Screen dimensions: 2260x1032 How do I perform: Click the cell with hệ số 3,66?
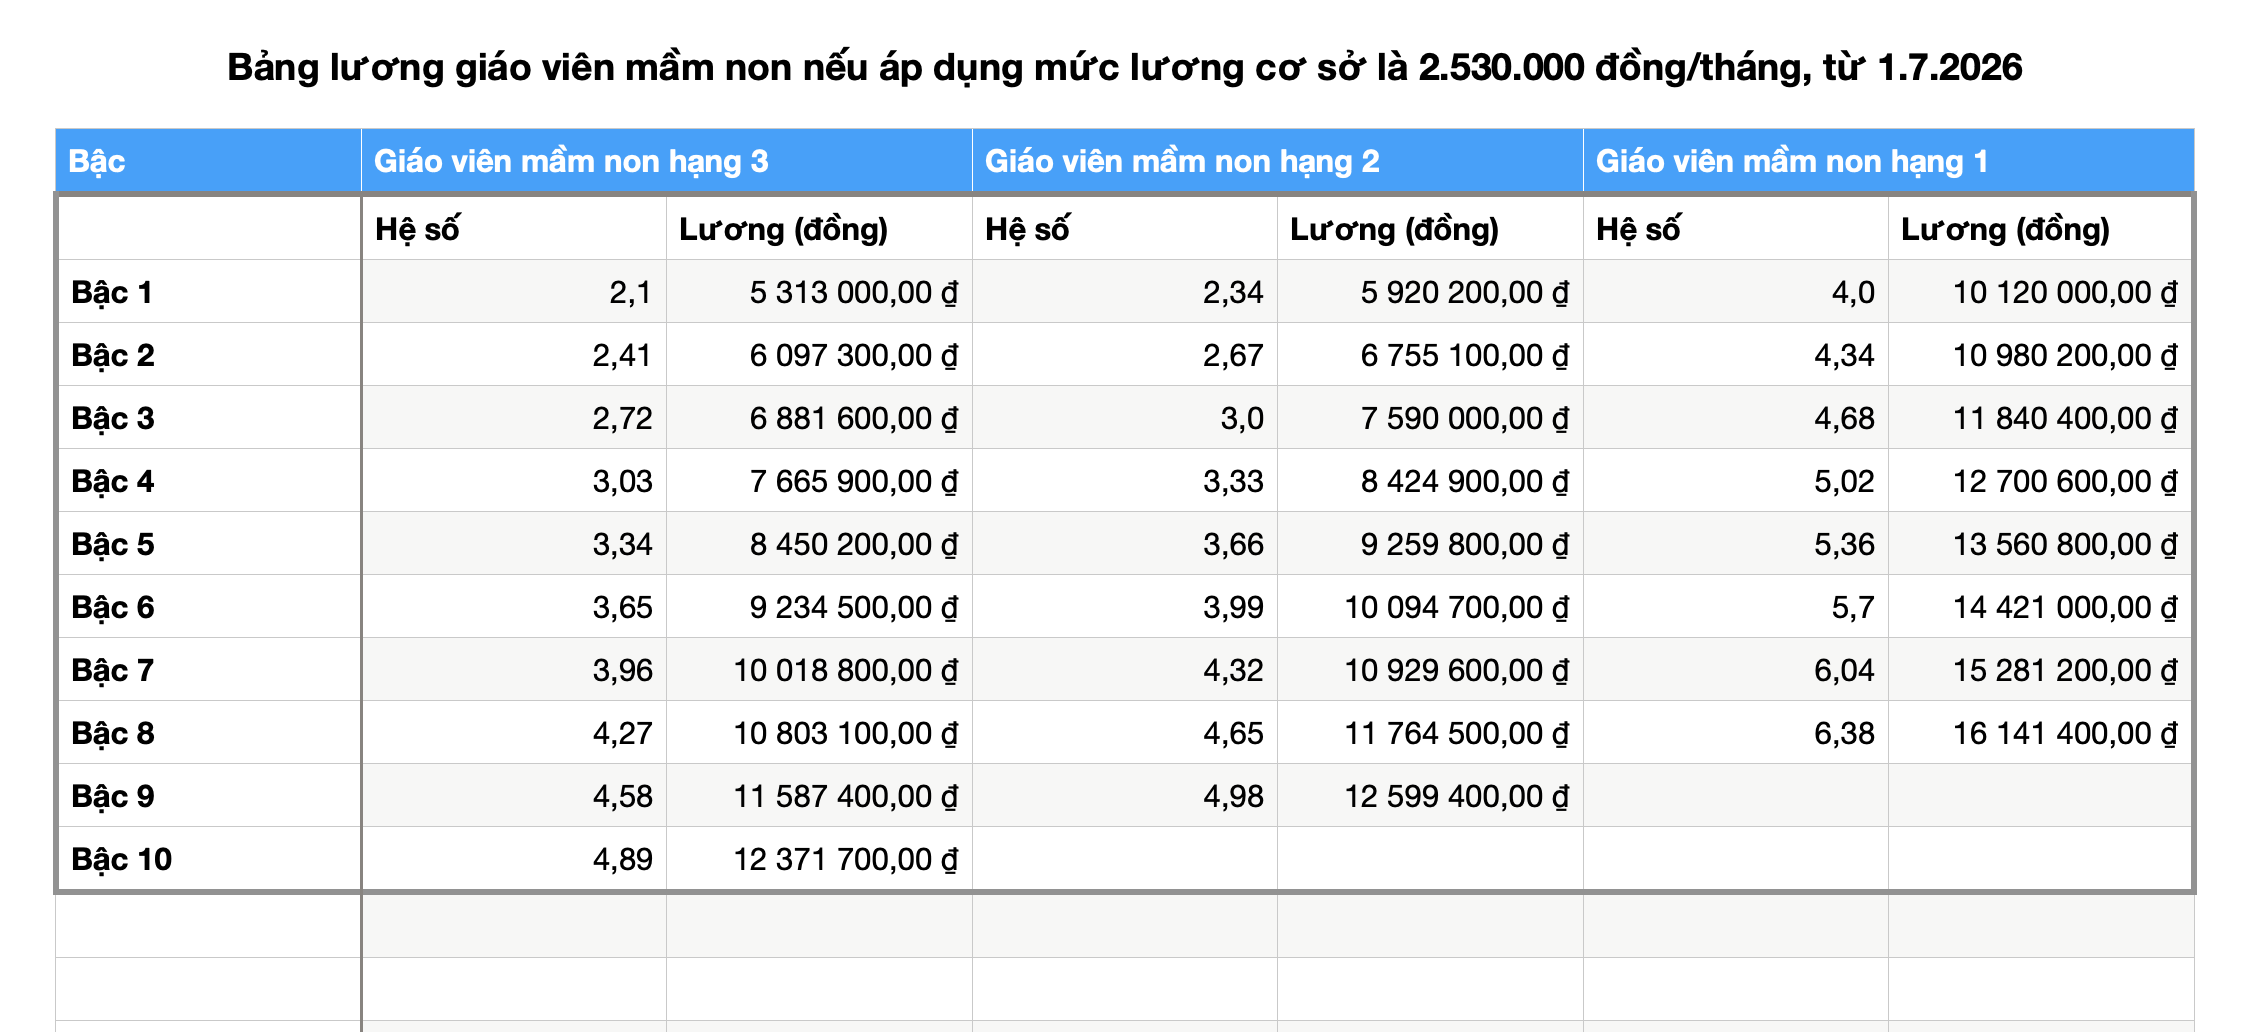[x=1125, y=544]
